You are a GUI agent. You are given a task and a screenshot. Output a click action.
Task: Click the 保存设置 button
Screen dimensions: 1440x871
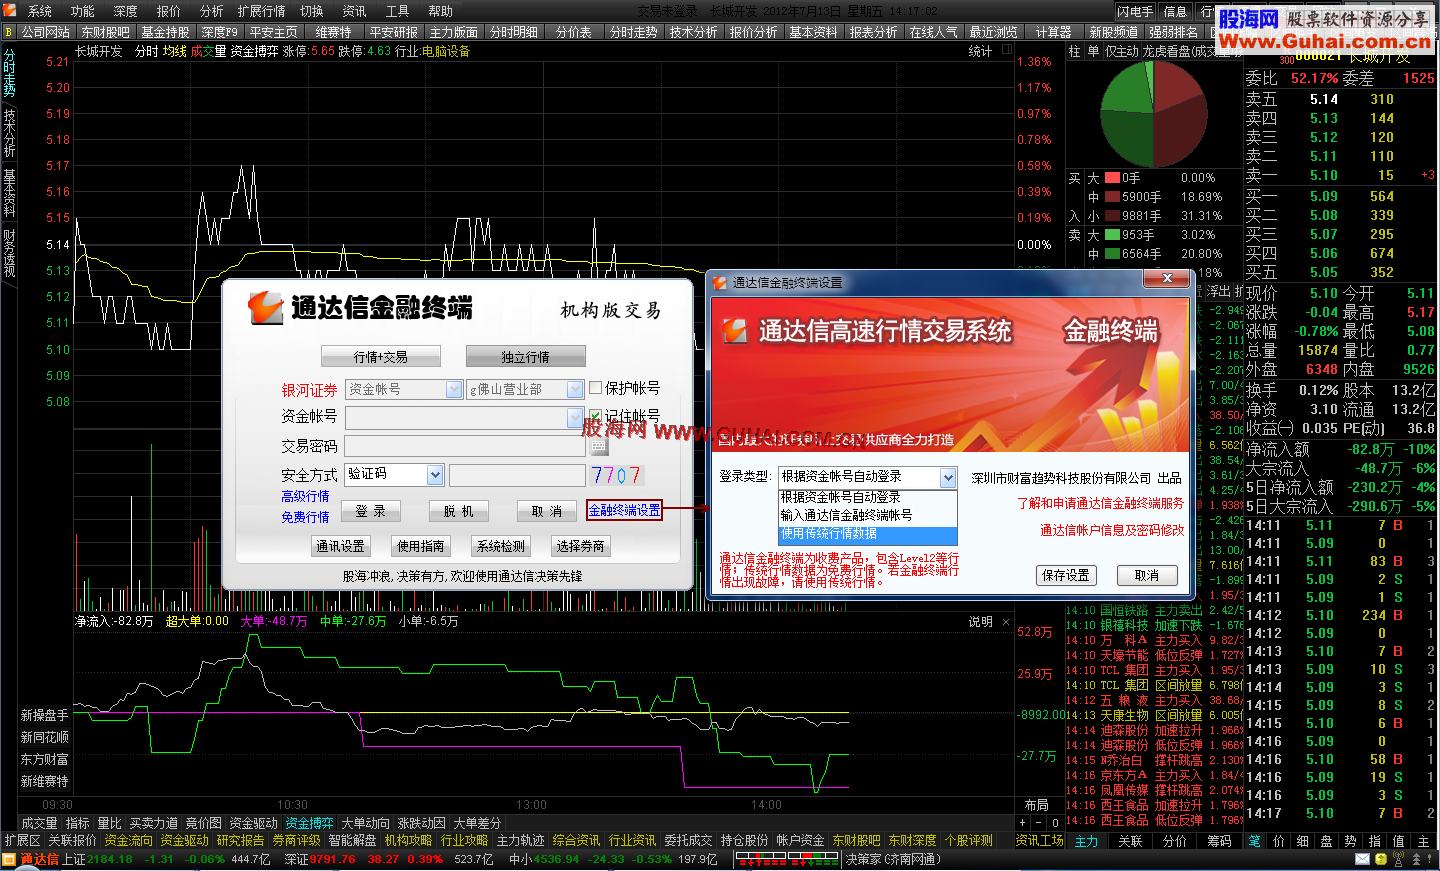click(x=1066, y=575)
